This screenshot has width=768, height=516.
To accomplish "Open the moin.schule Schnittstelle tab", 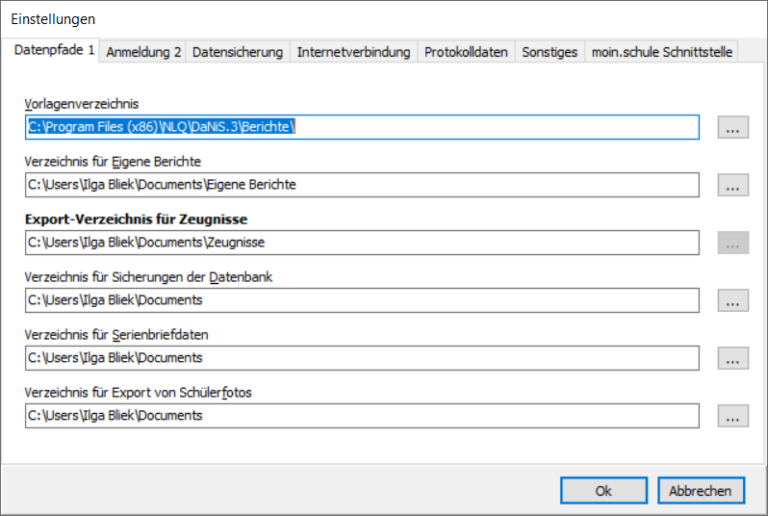I will click(661, 52).
